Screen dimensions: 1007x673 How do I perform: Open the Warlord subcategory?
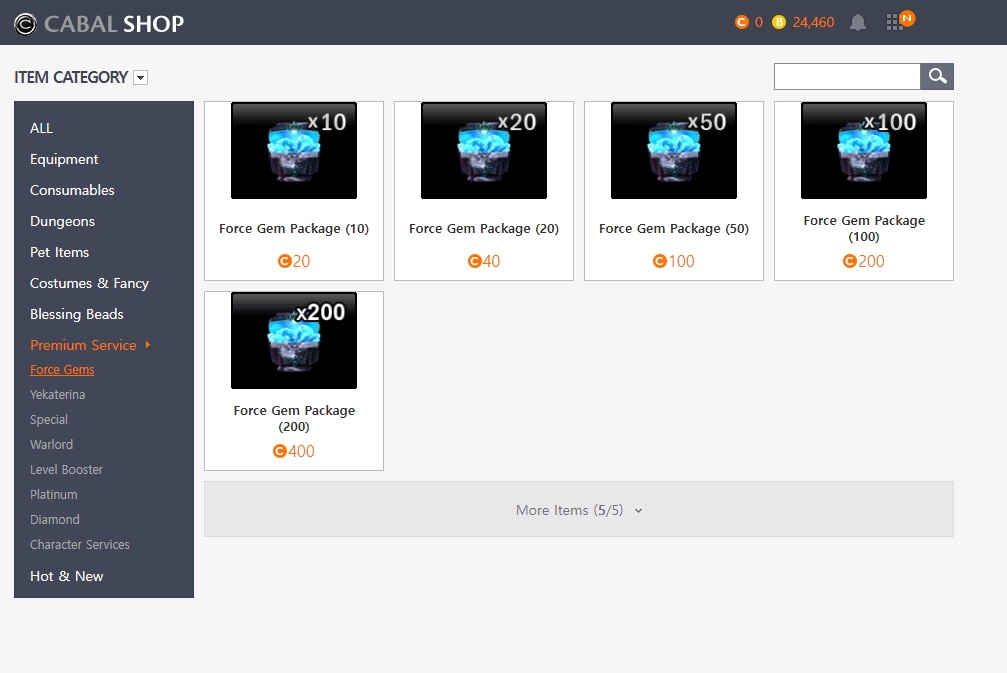[51, 444]
